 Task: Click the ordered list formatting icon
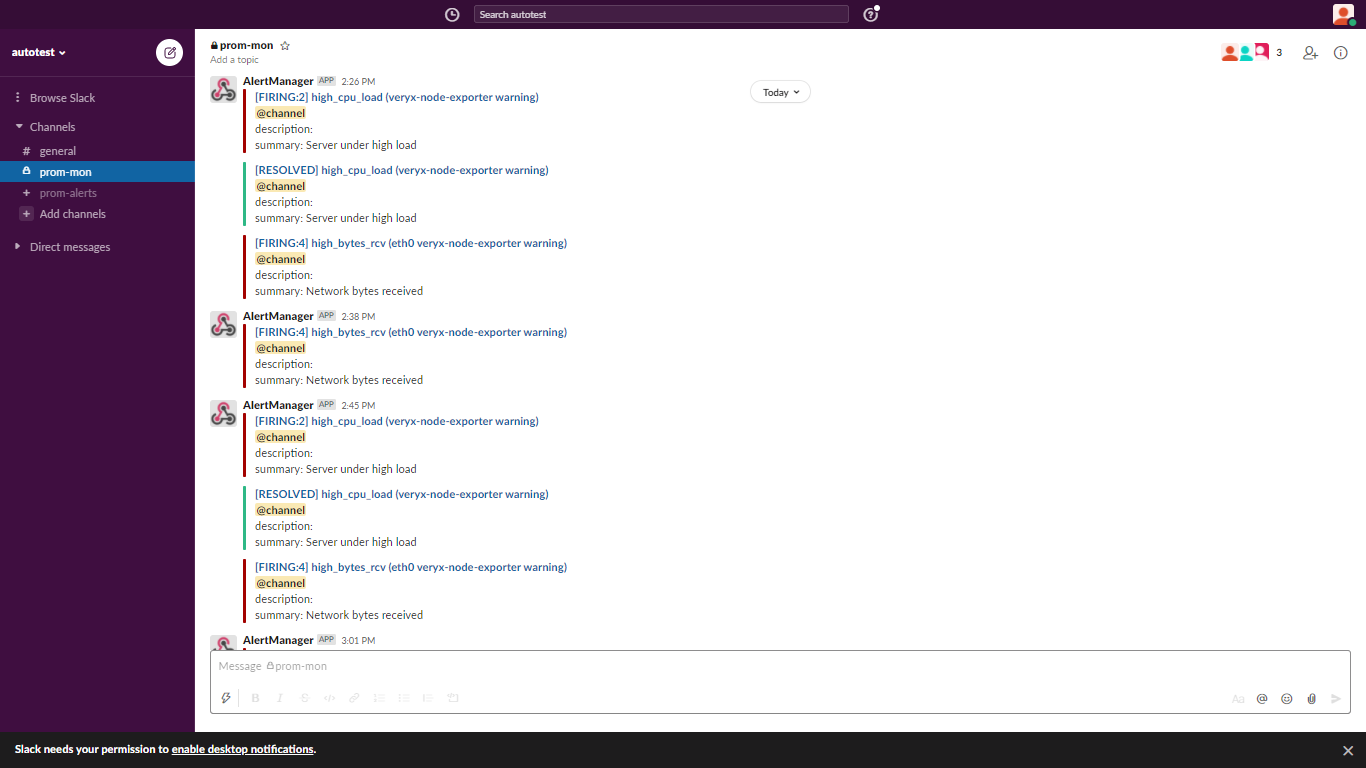[x=379, y=698]
